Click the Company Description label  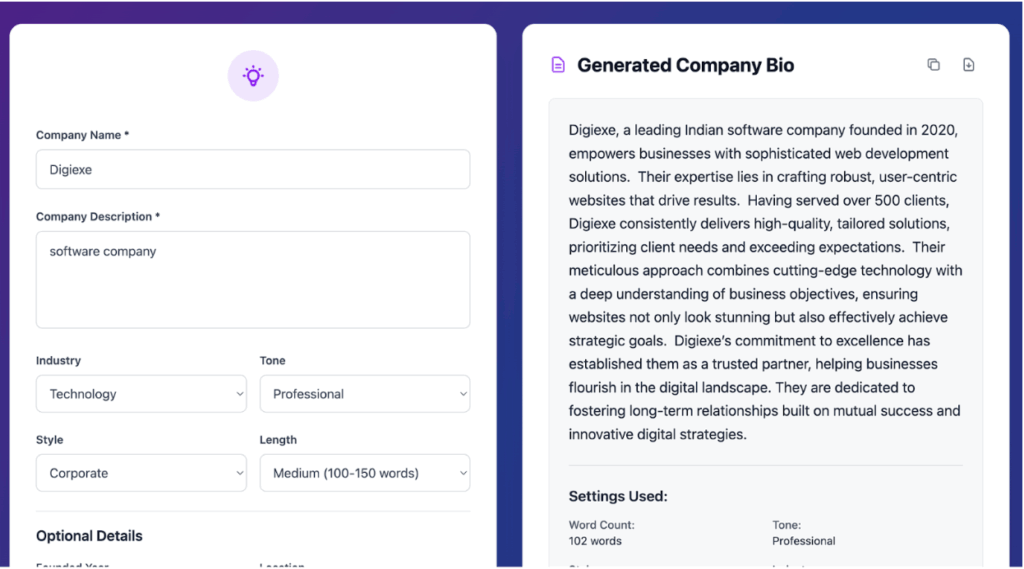98,216
